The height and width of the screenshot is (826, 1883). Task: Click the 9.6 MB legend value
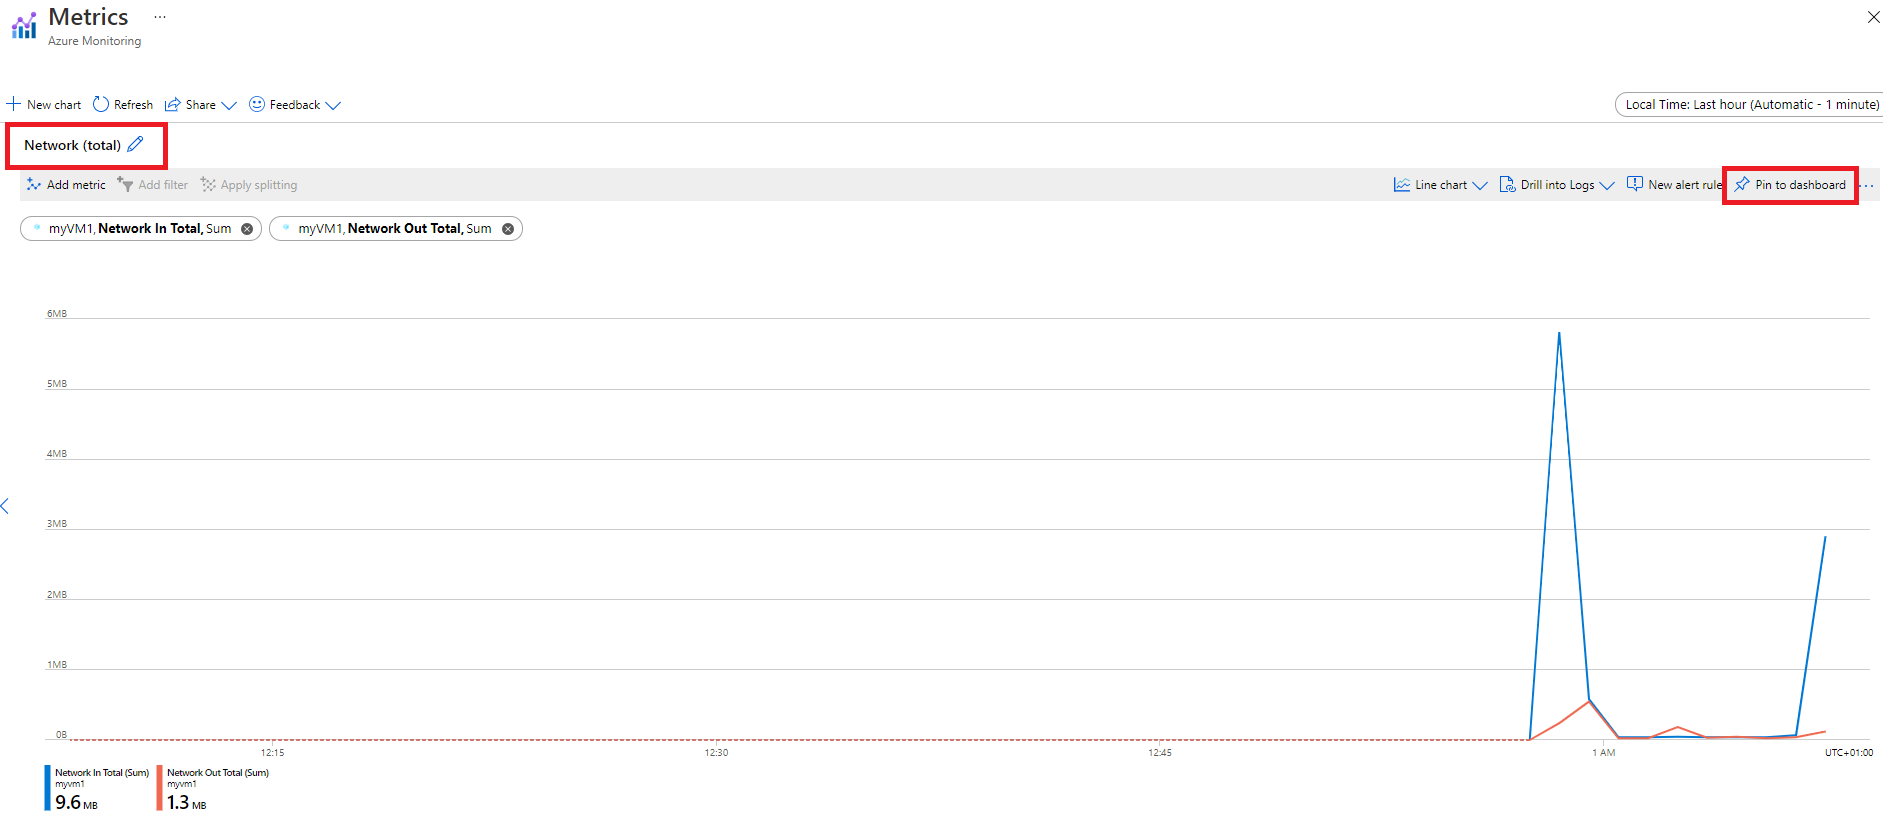click(76, 802)
